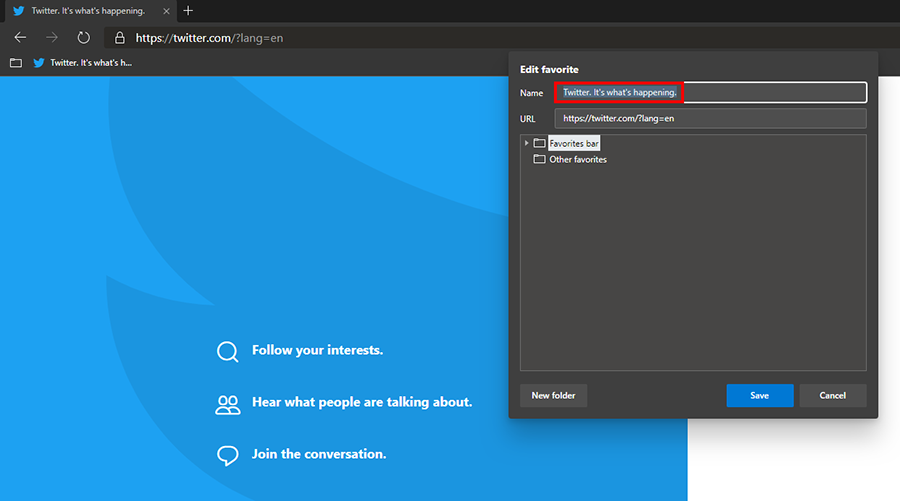Edit the favorite URL field
900x501 pixels.
[x=711, y=118]
